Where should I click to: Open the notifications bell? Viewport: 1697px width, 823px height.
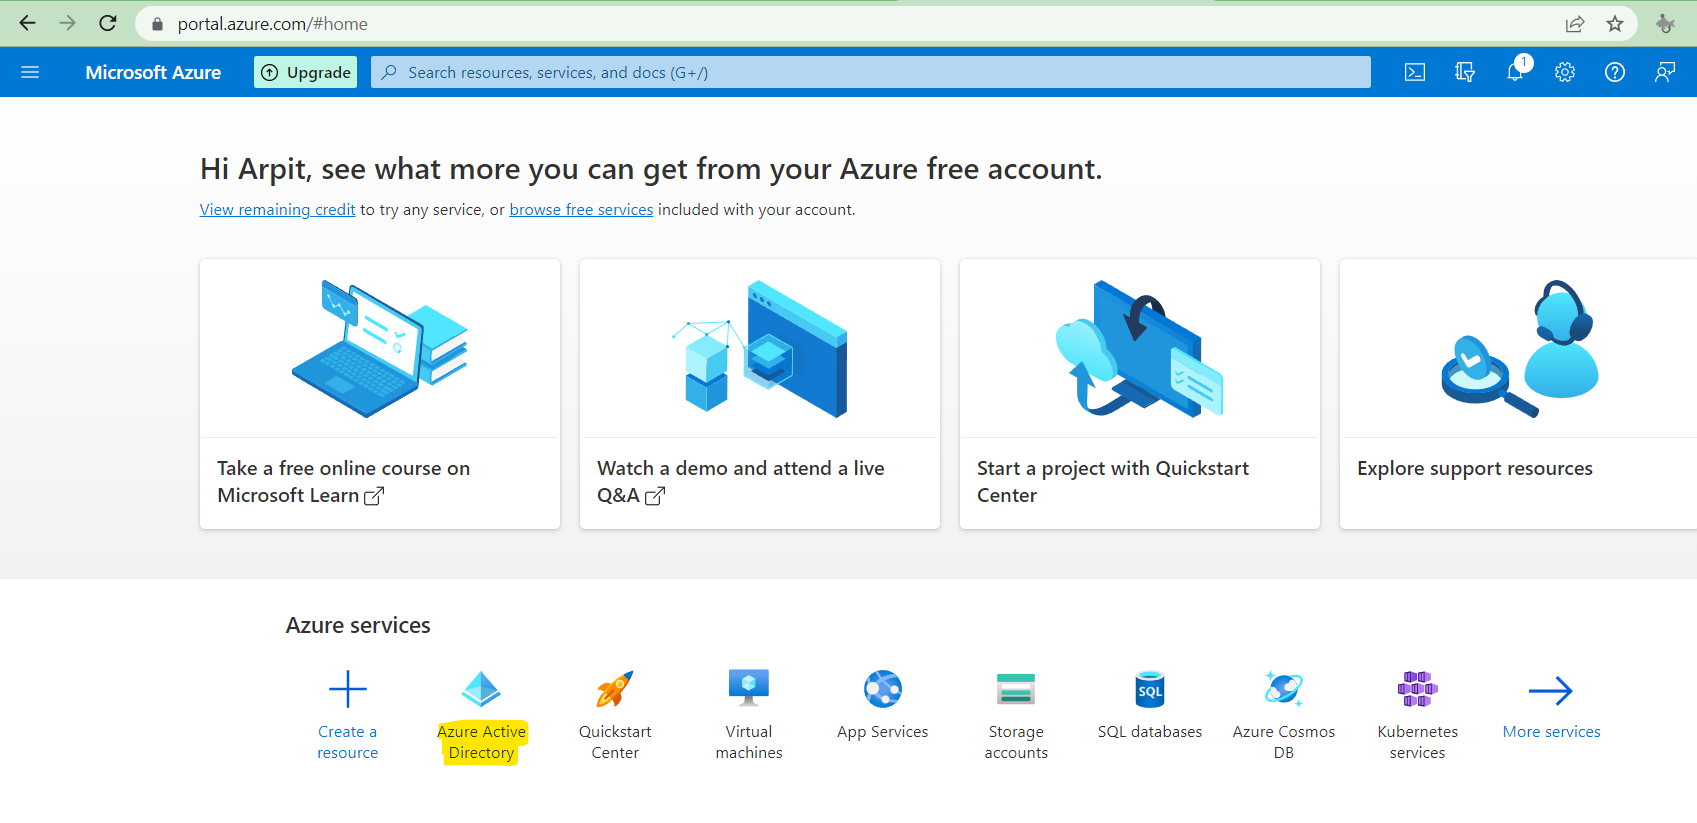1515,72
